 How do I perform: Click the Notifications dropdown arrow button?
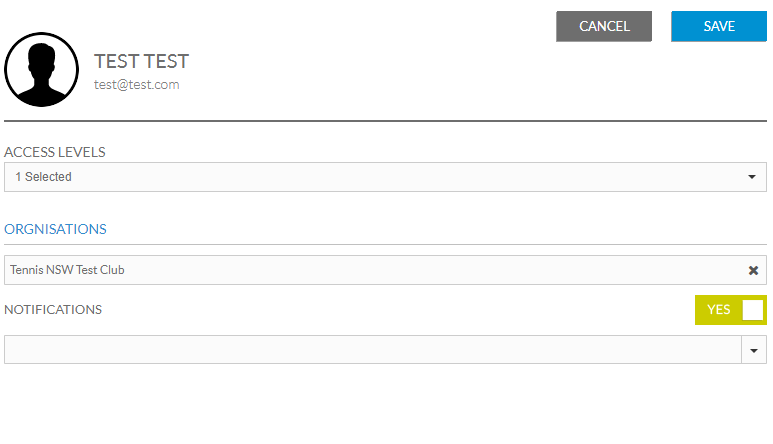point(754,350)
